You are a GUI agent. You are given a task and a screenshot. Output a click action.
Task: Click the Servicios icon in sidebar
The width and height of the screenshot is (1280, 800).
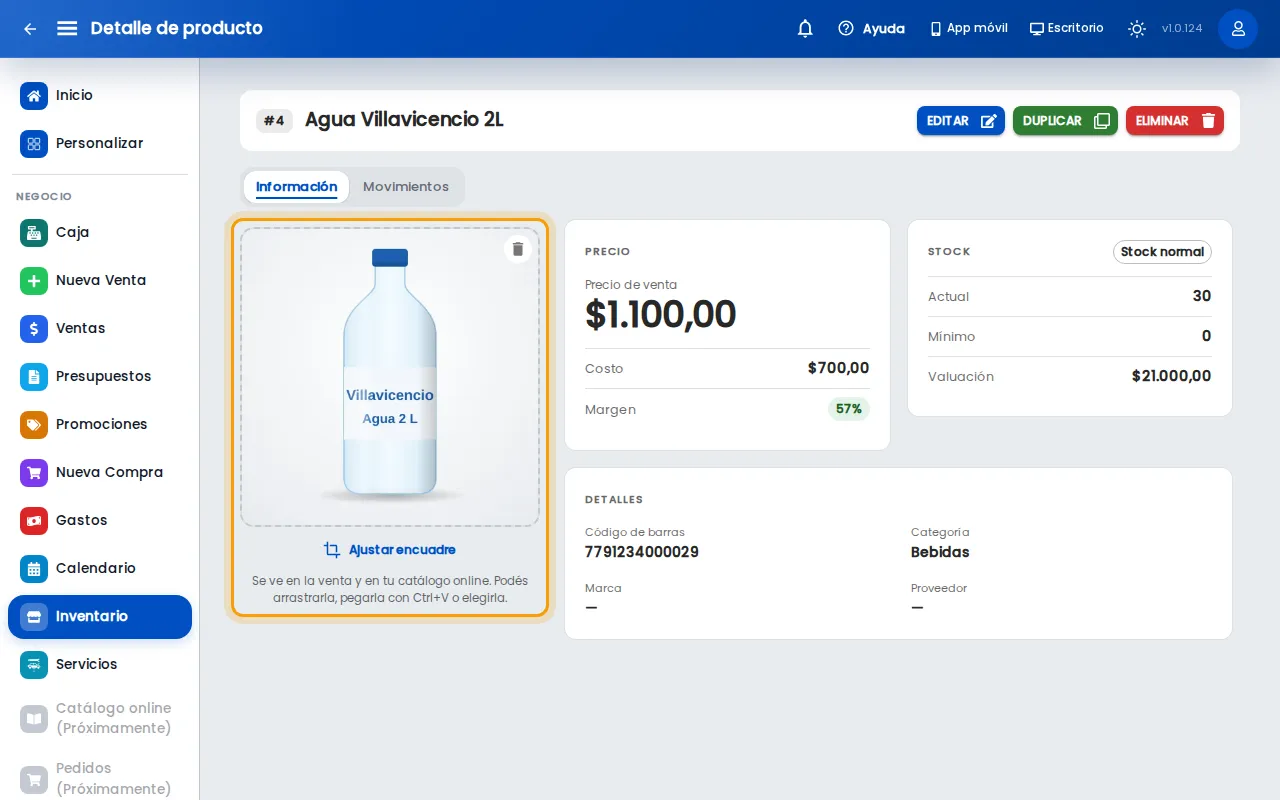click(x=34, y=664)
